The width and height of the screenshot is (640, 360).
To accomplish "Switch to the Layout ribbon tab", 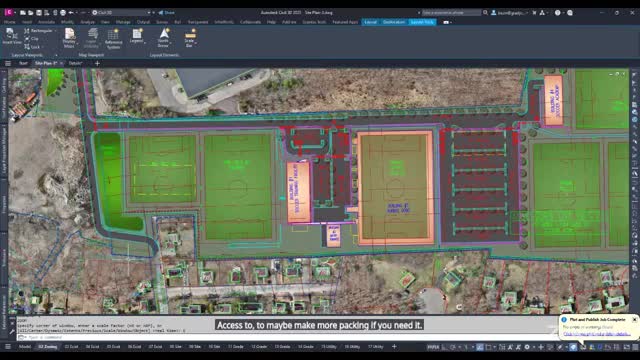I will [x=371, y=22].
